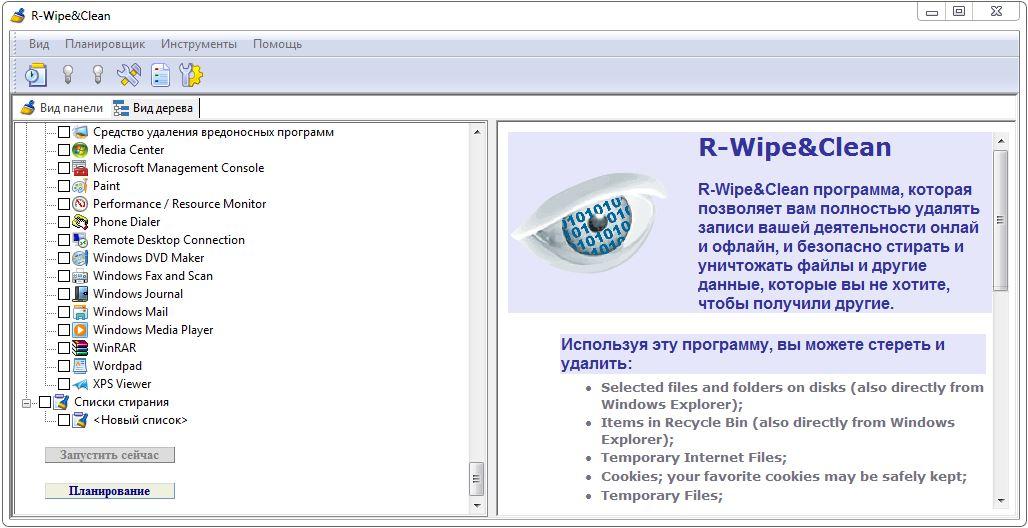
Task: Open the Помощь menu
Action: (x=277, y=44)
